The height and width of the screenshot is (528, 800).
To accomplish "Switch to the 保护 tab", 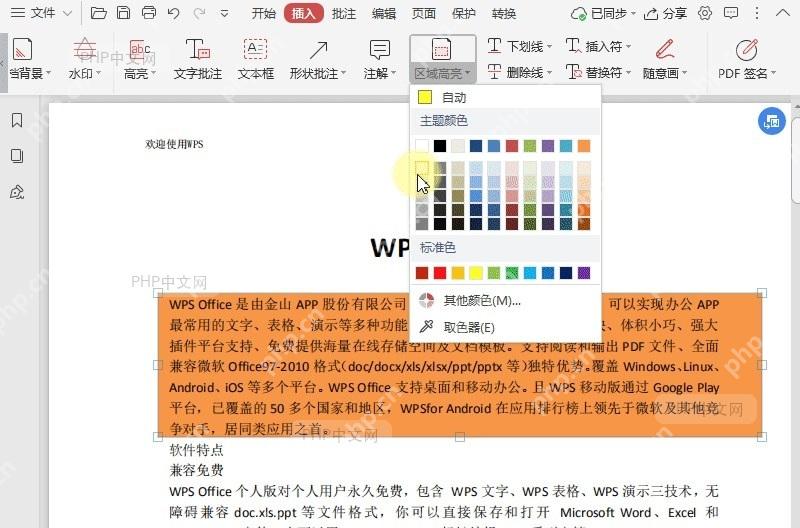I will coord(464,14).
